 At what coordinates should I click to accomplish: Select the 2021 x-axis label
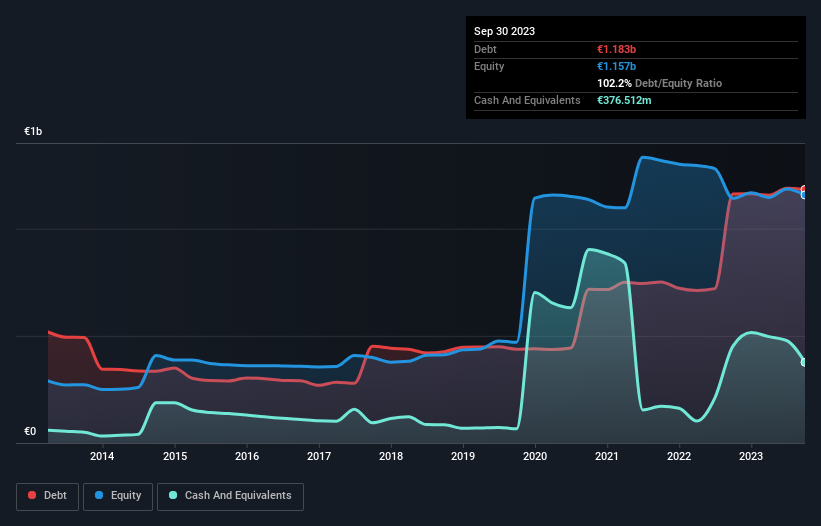[607, 456]
